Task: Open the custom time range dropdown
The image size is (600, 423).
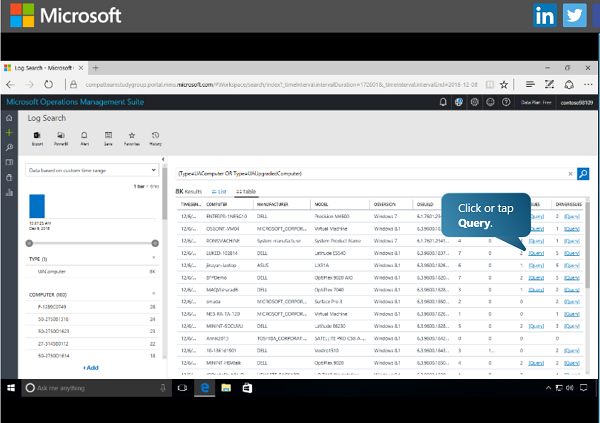Action: [x=93, y=171]
